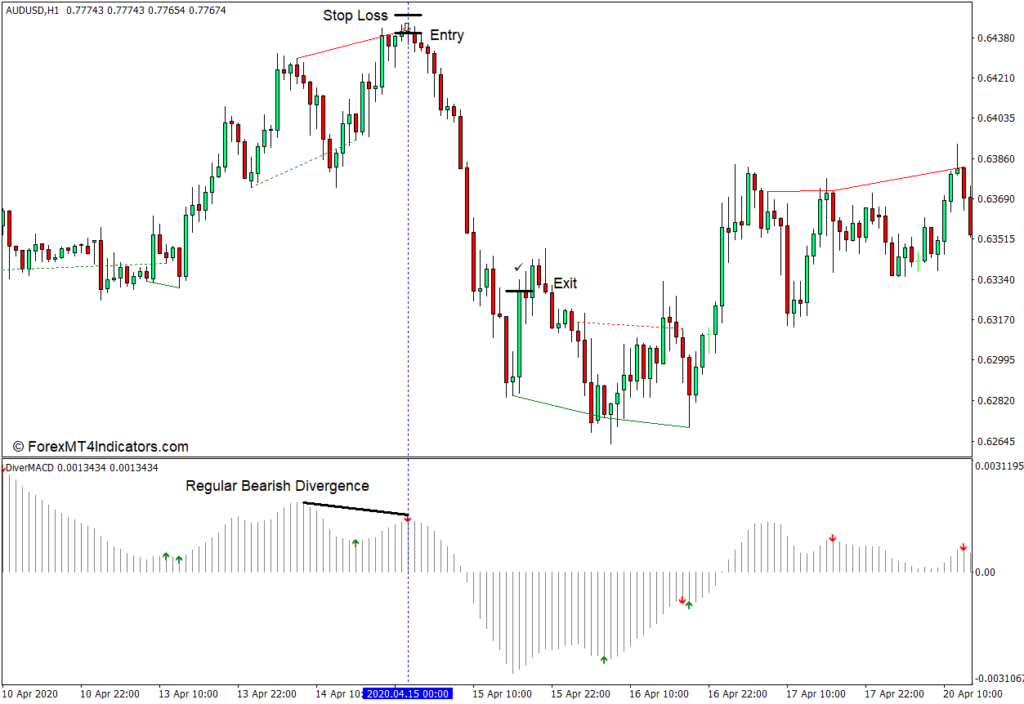The width and height of the screenshot is (1024, 704).
Task: Click the leftmost green up arrow in the MACD panel
Action: click(x=166, y=555)
